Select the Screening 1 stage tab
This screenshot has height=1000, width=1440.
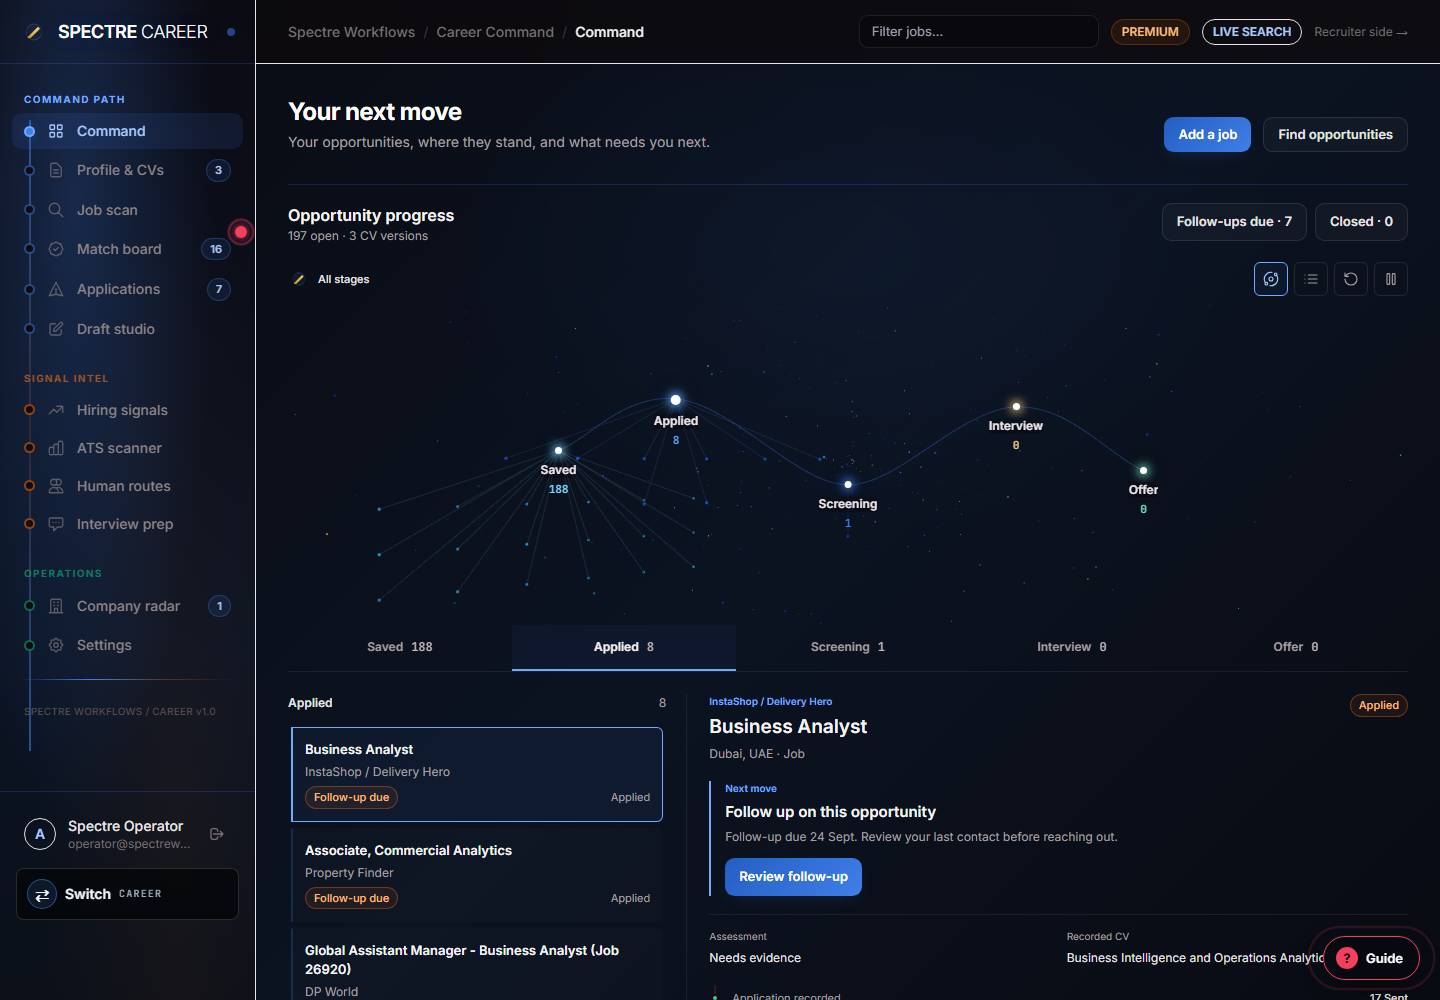click(x=848, y=647)
